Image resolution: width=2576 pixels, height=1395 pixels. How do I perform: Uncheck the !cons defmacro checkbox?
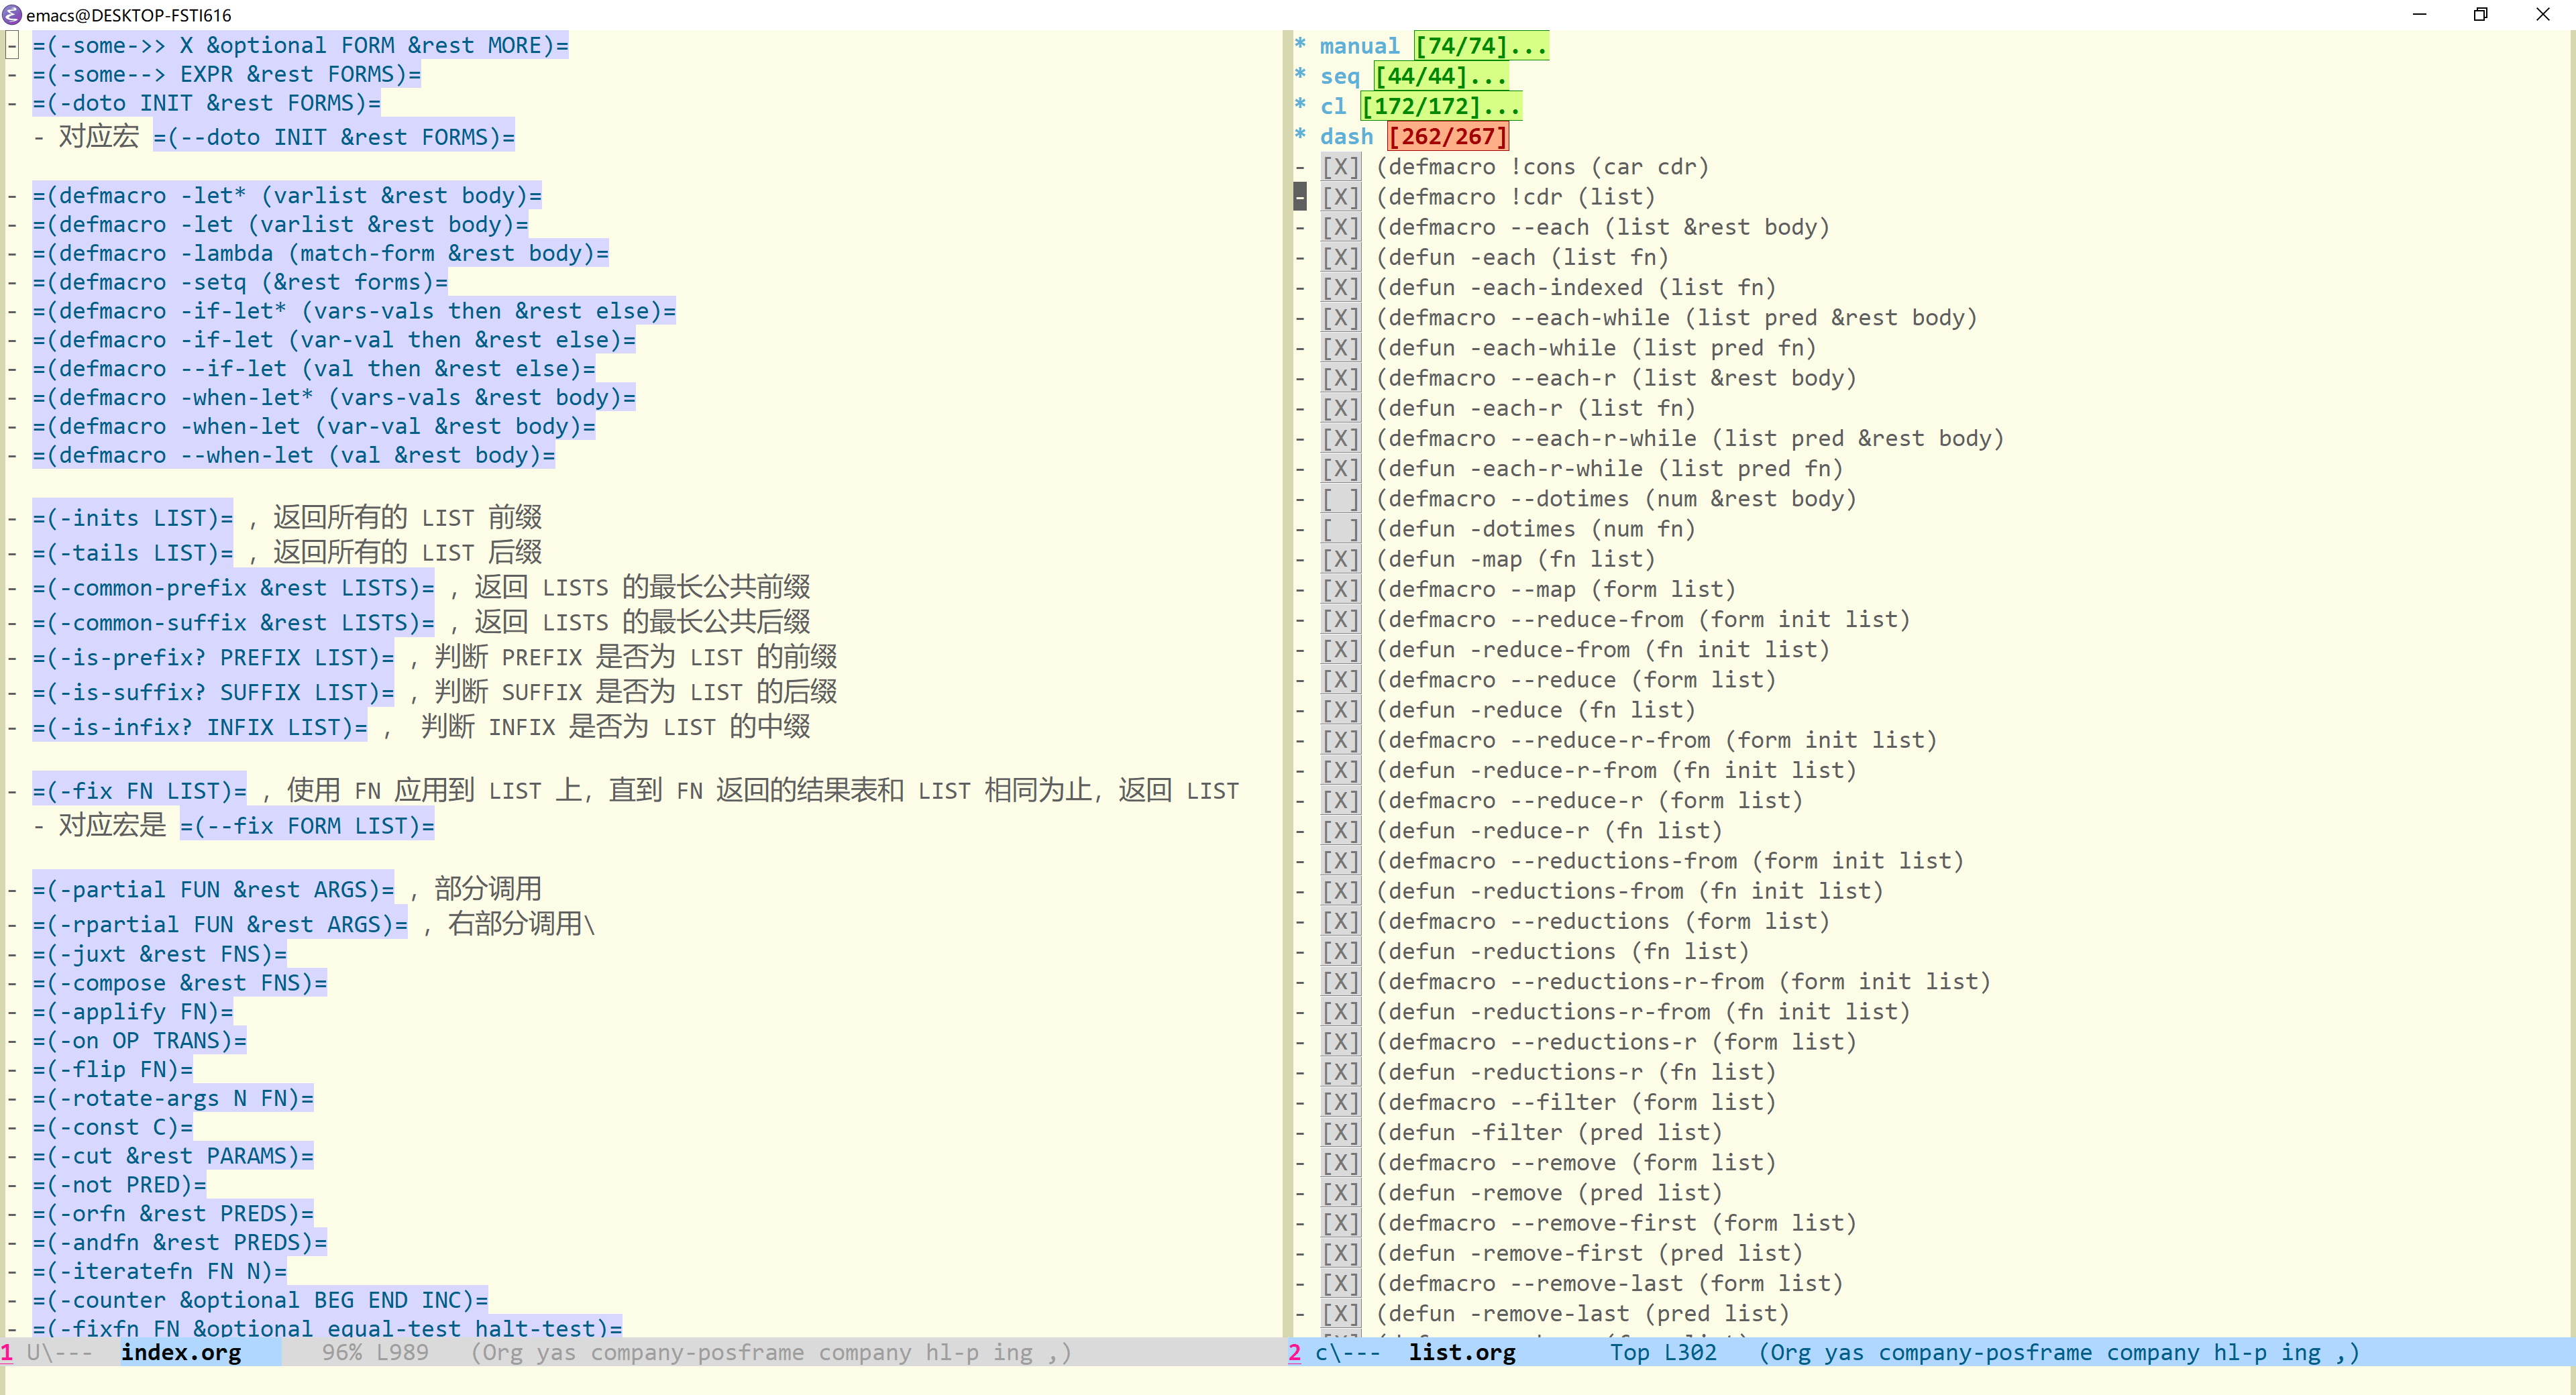[x=1340, y=167]
